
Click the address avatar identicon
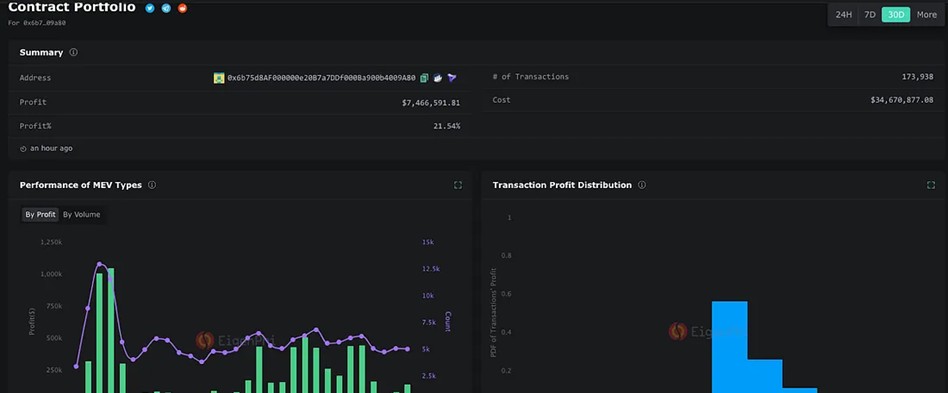pyautogui.click(x=219, y=78)
